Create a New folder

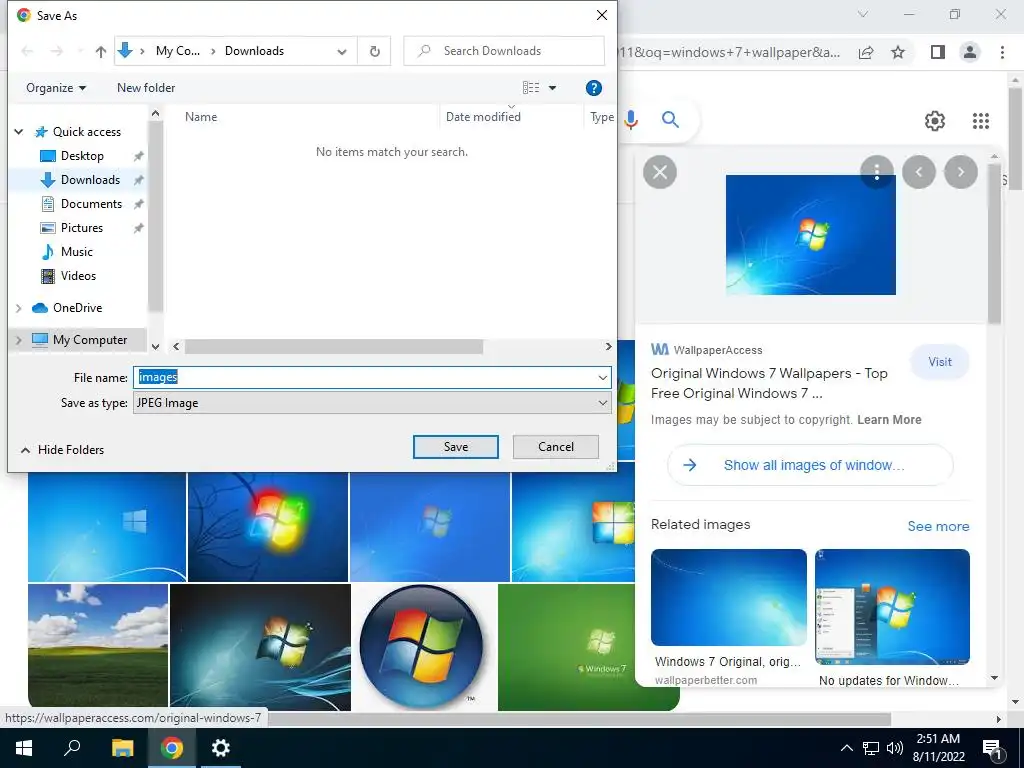[146, 88]
